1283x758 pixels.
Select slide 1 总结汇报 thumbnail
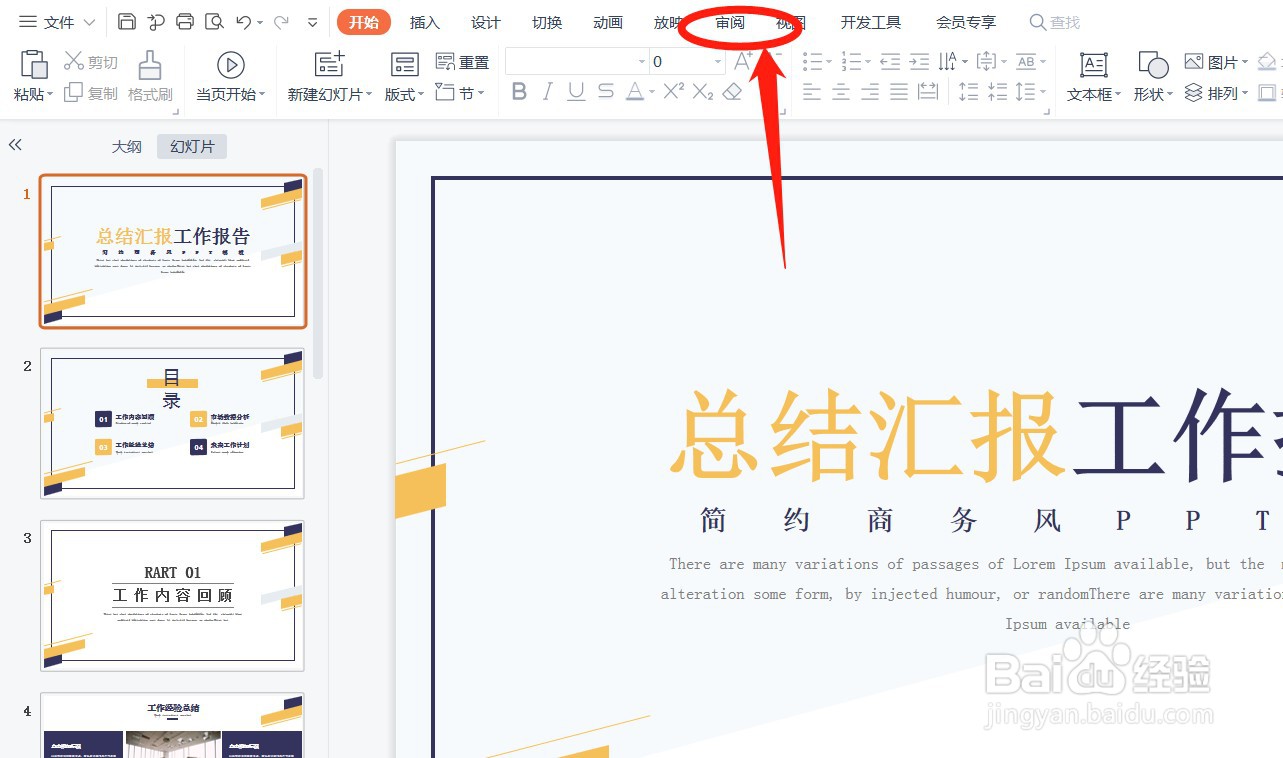(172, 251)
